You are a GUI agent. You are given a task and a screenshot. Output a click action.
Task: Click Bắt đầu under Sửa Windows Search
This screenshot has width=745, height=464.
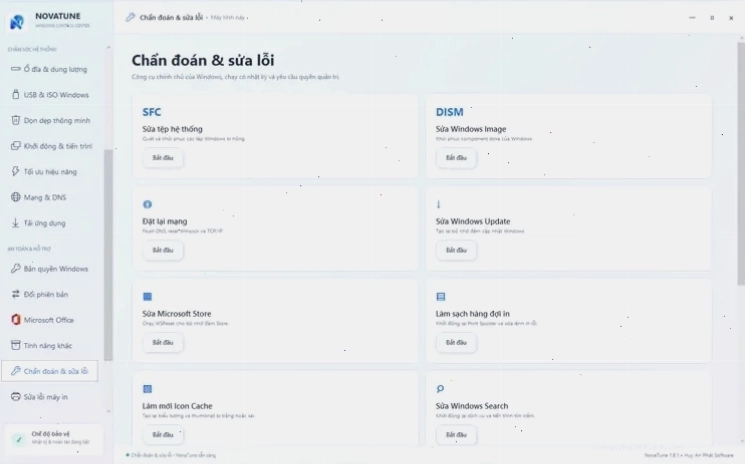456,435
